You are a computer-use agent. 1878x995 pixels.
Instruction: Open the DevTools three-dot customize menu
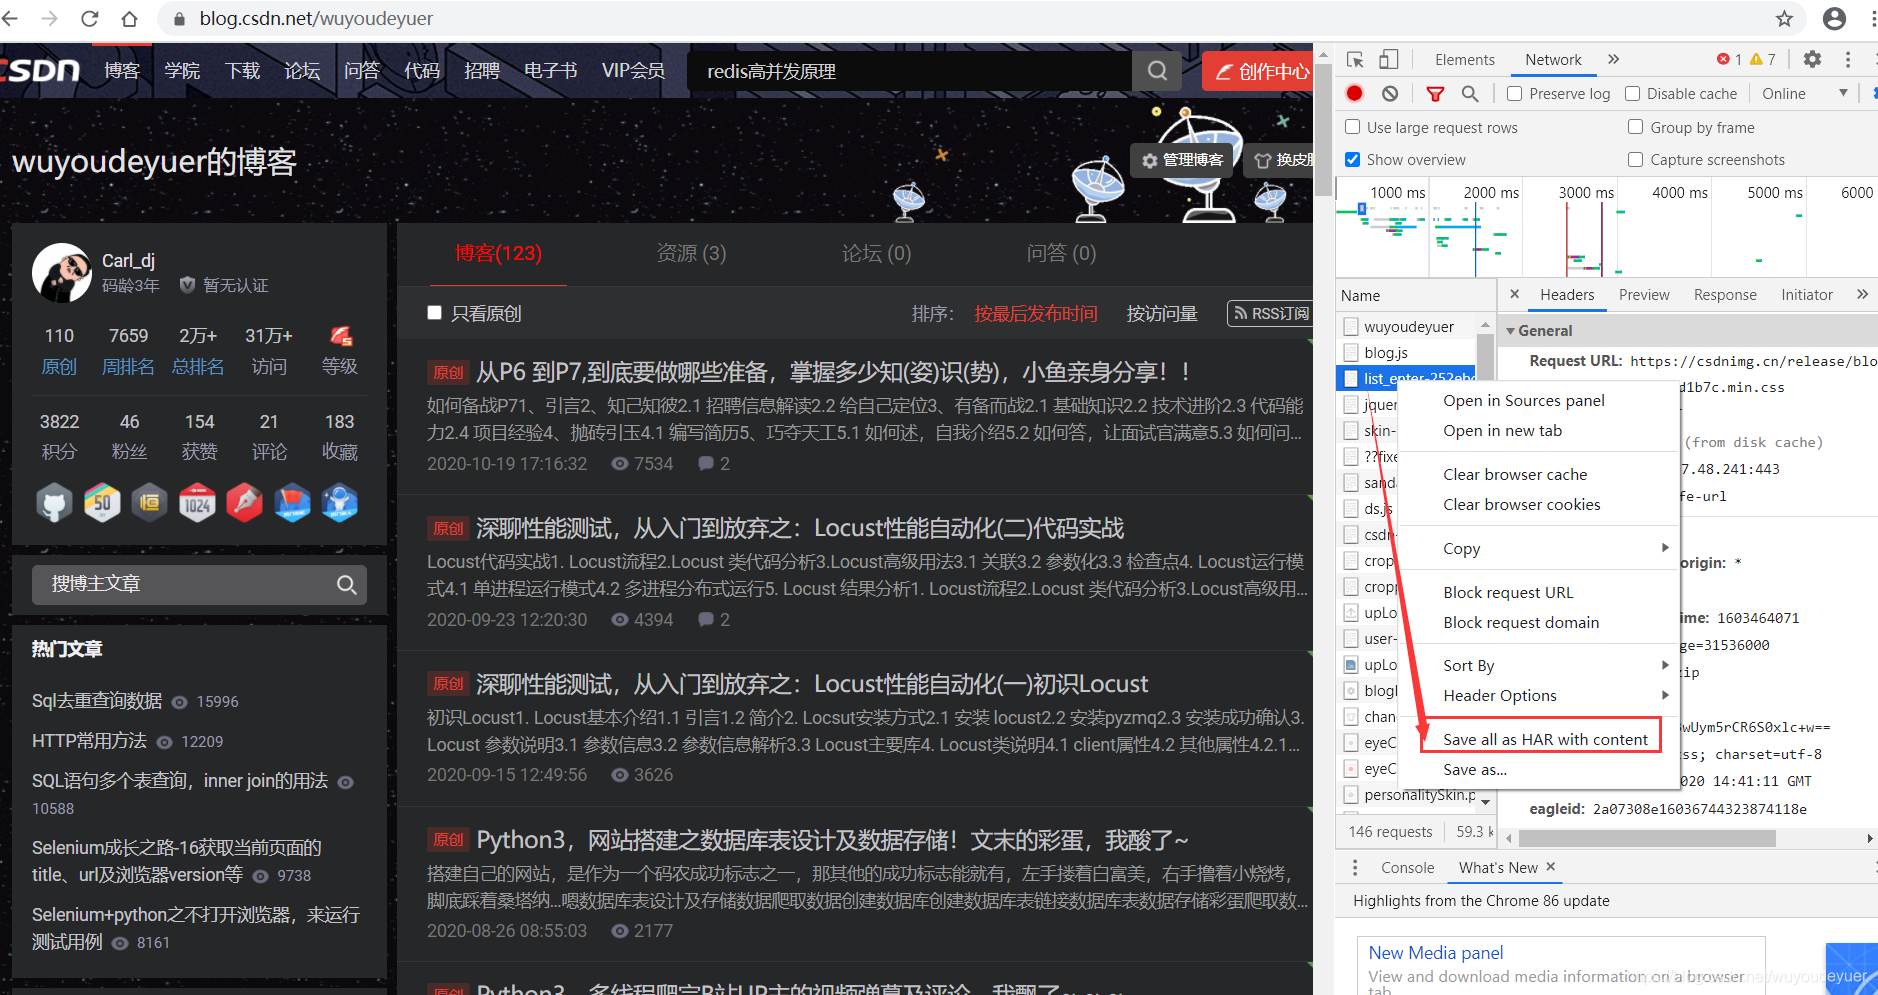(1848, 60)
